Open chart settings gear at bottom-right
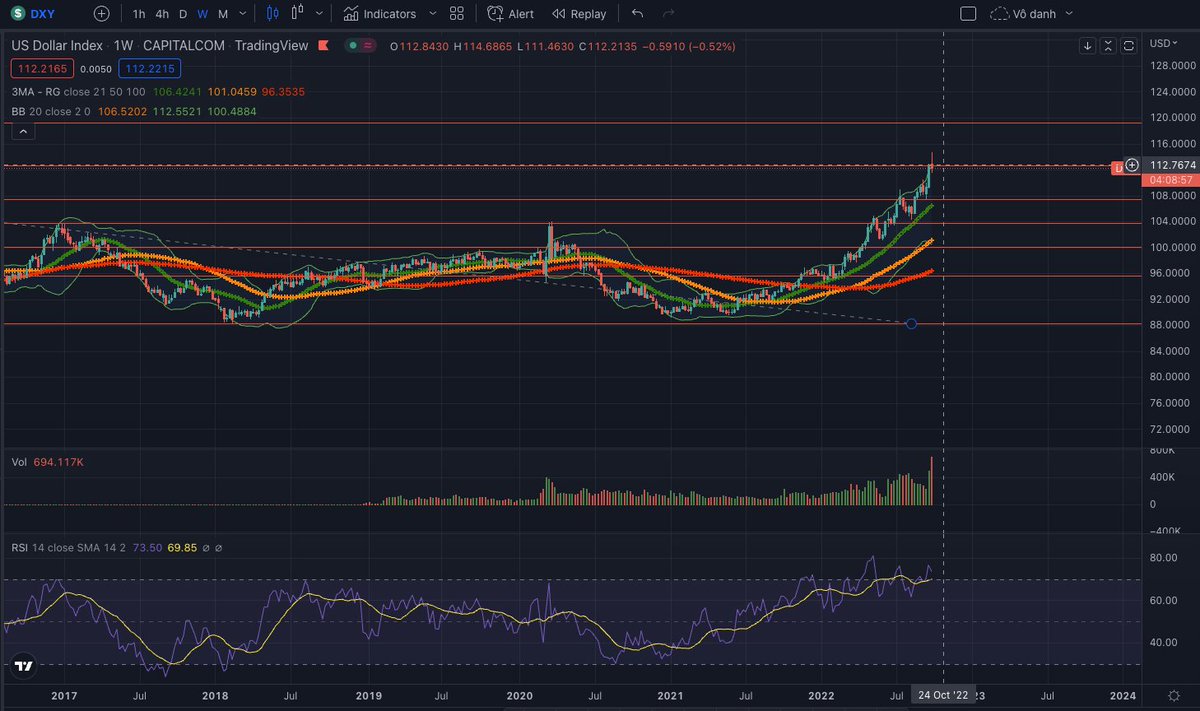 coord(1172,694)
